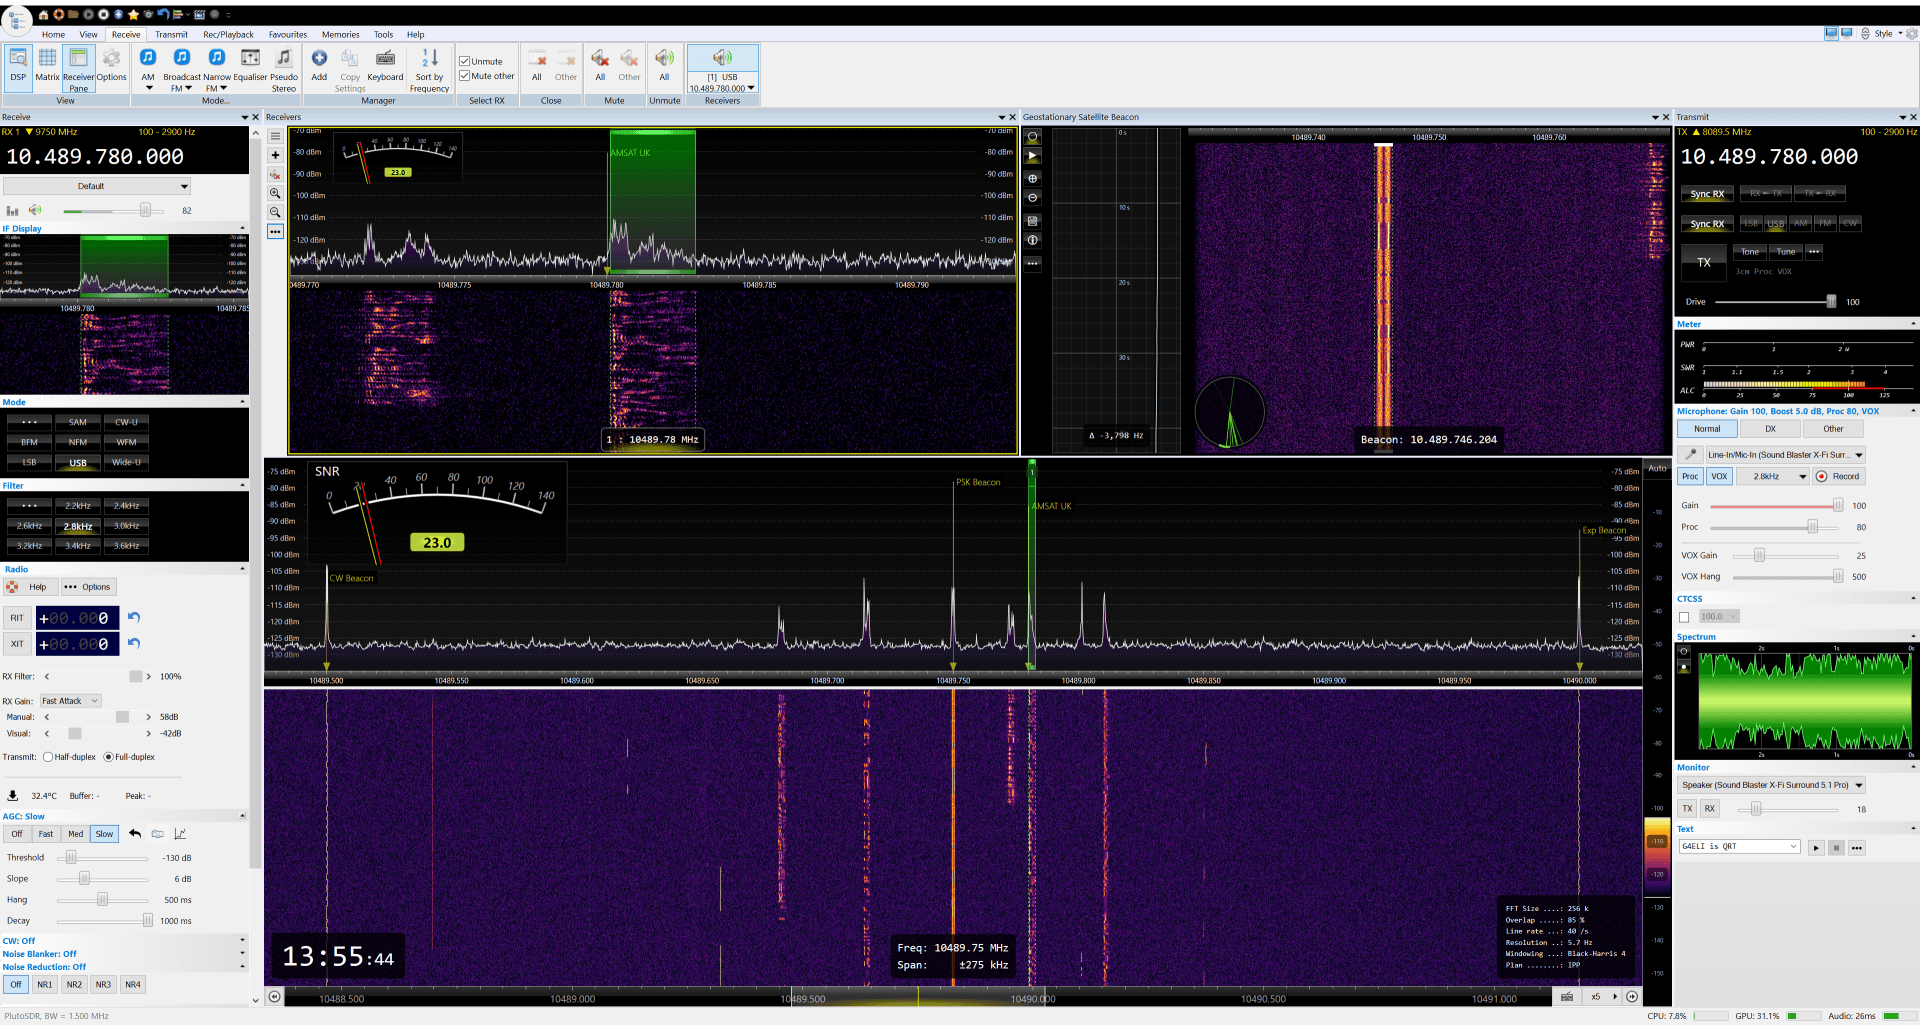Reset the RIT offset with undo arrow

point(134,618)
